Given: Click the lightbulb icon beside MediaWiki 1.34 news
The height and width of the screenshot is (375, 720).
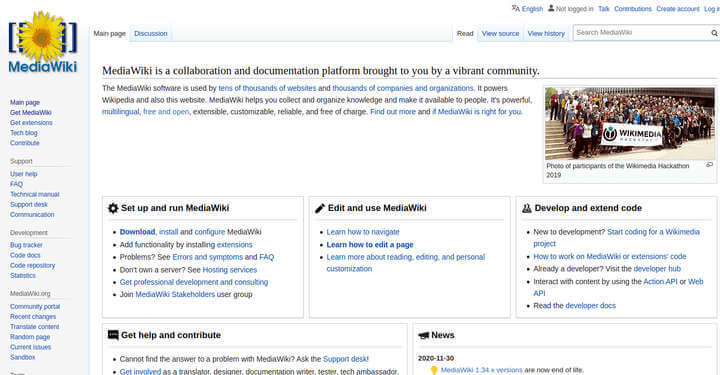Looking at the screenshot, I should 434,370.
